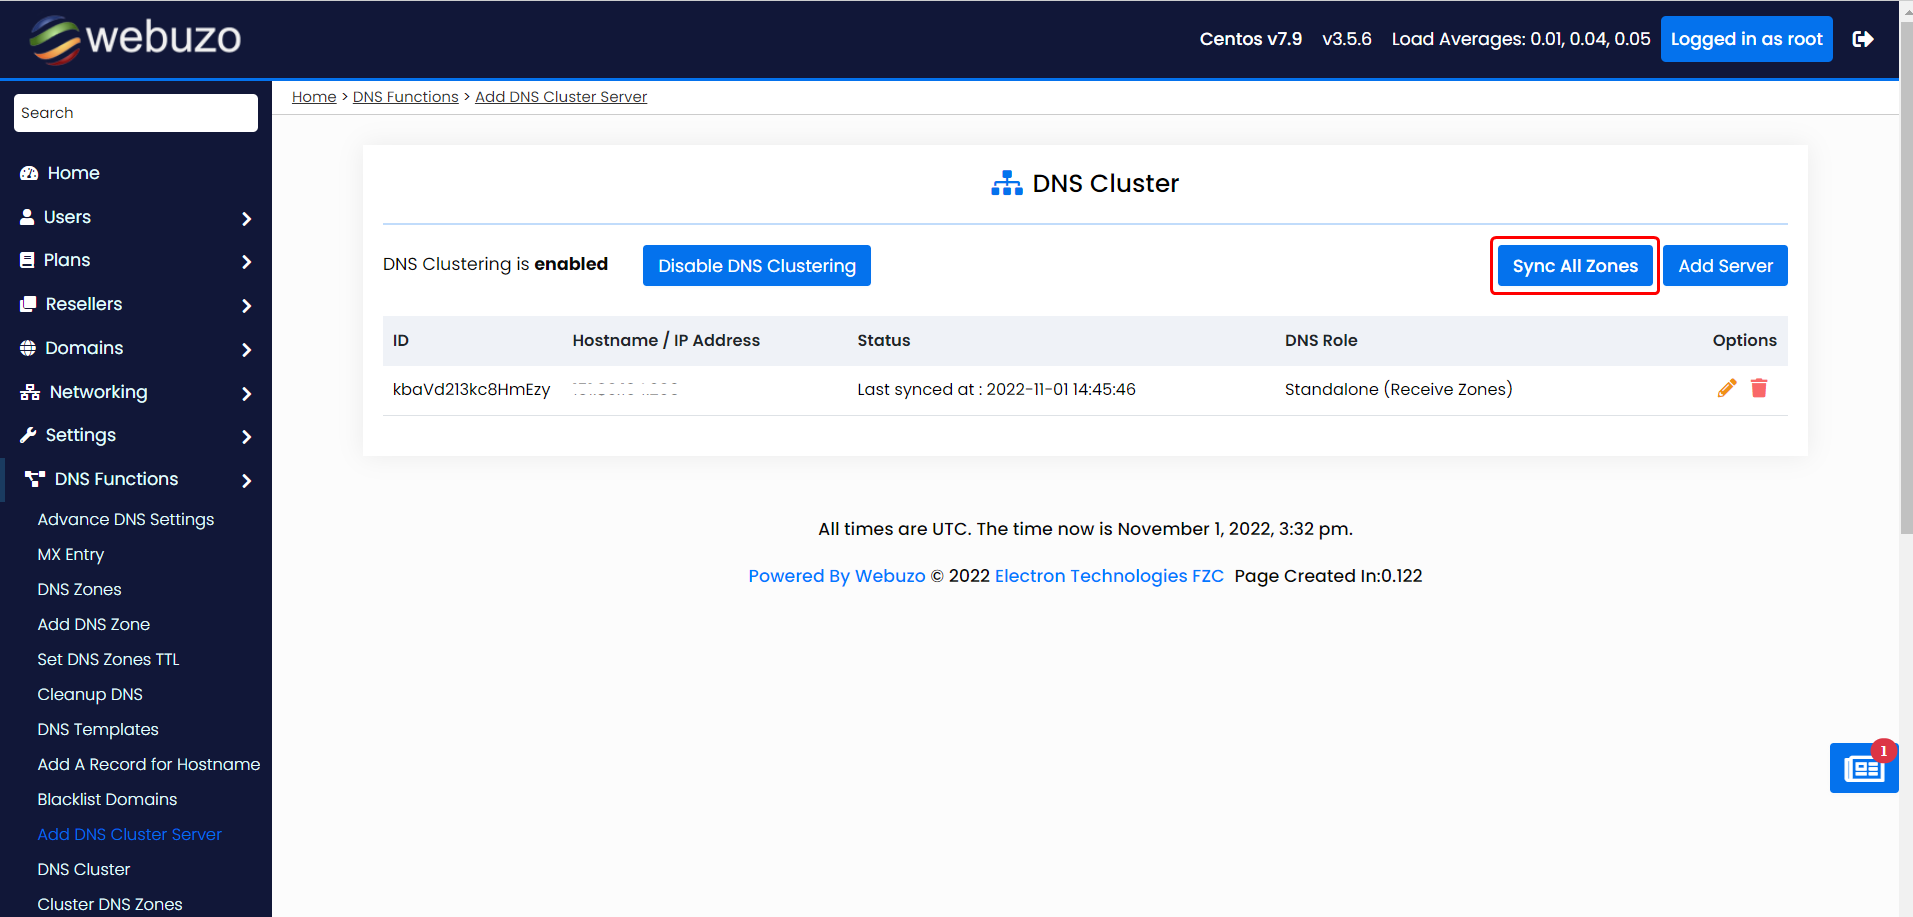1913x917 pixels.
Task: Click the Webuzo logo
Action: 133,38
